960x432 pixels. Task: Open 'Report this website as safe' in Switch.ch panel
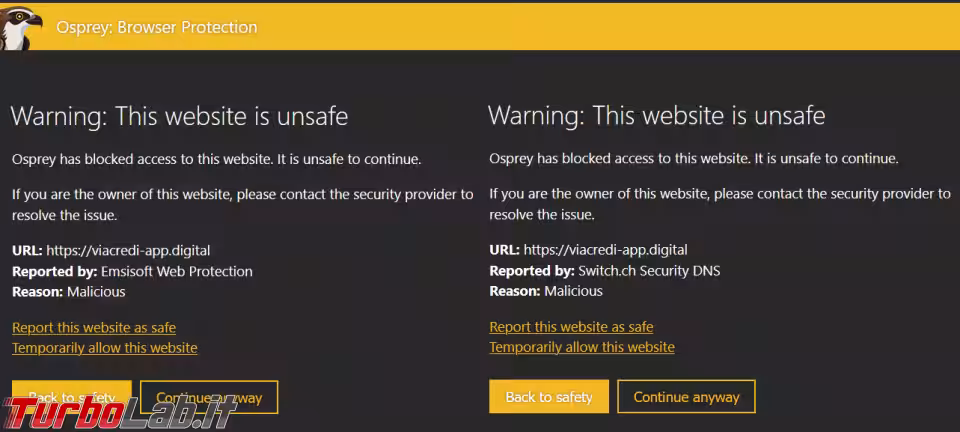click(571, 327)
